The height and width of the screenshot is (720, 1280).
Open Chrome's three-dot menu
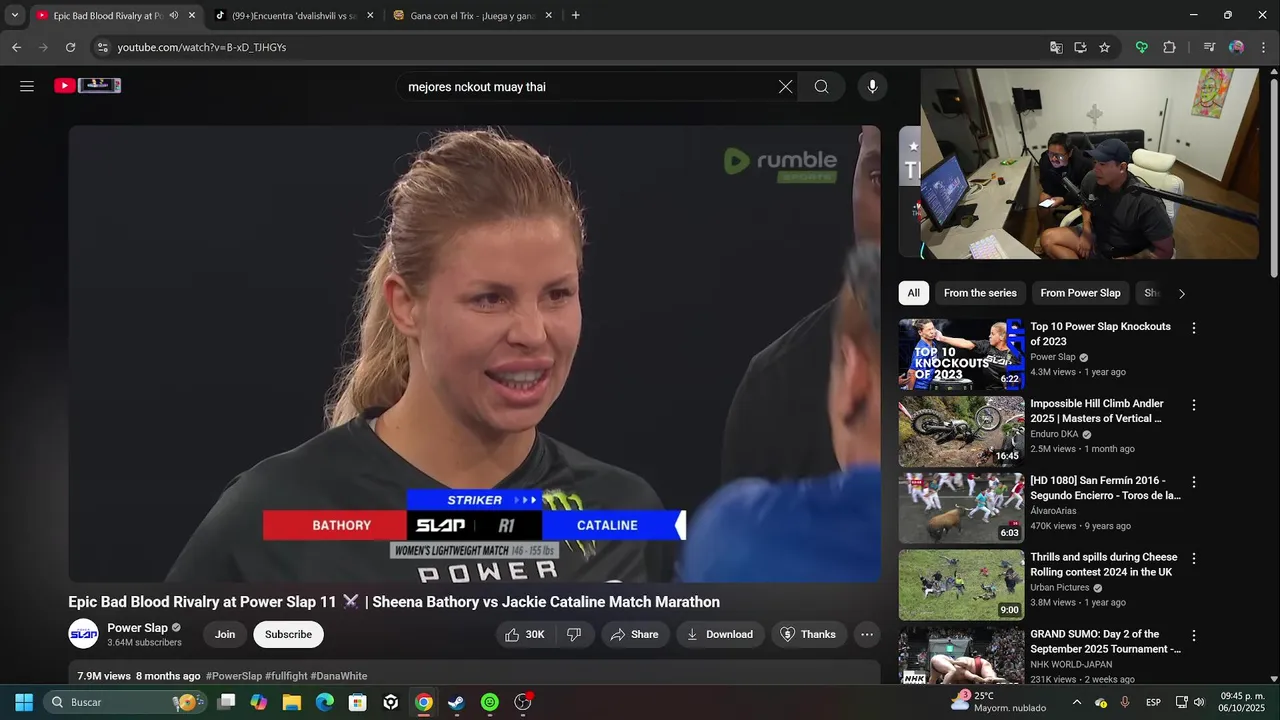click(x=1262, y=47)
